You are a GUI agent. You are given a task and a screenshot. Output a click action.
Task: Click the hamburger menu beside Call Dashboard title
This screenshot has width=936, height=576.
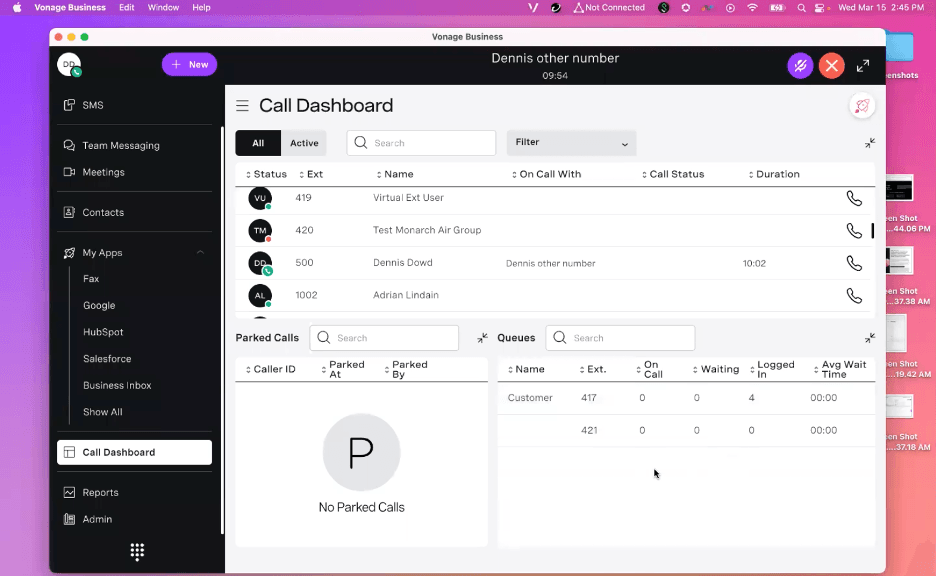(241, 105)
